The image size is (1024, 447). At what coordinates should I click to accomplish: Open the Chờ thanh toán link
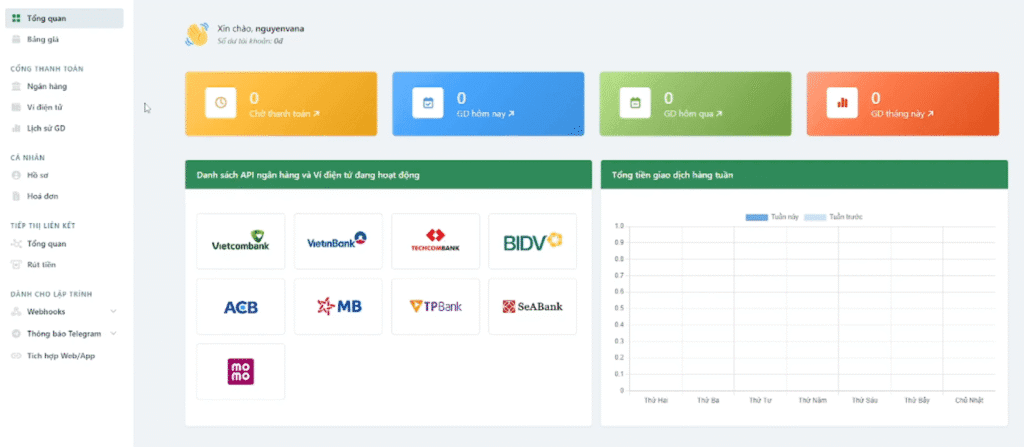pos(284,114)
